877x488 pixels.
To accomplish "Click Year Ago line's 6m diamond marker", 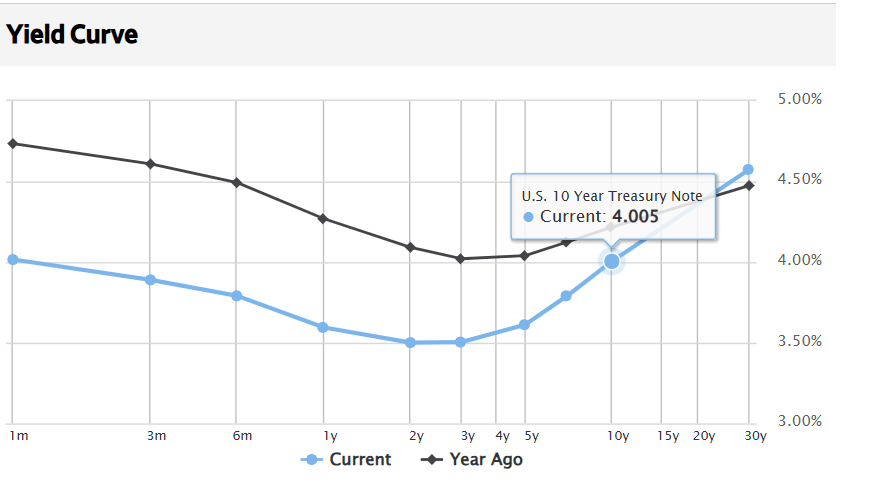I will click(x=236, y=183).
